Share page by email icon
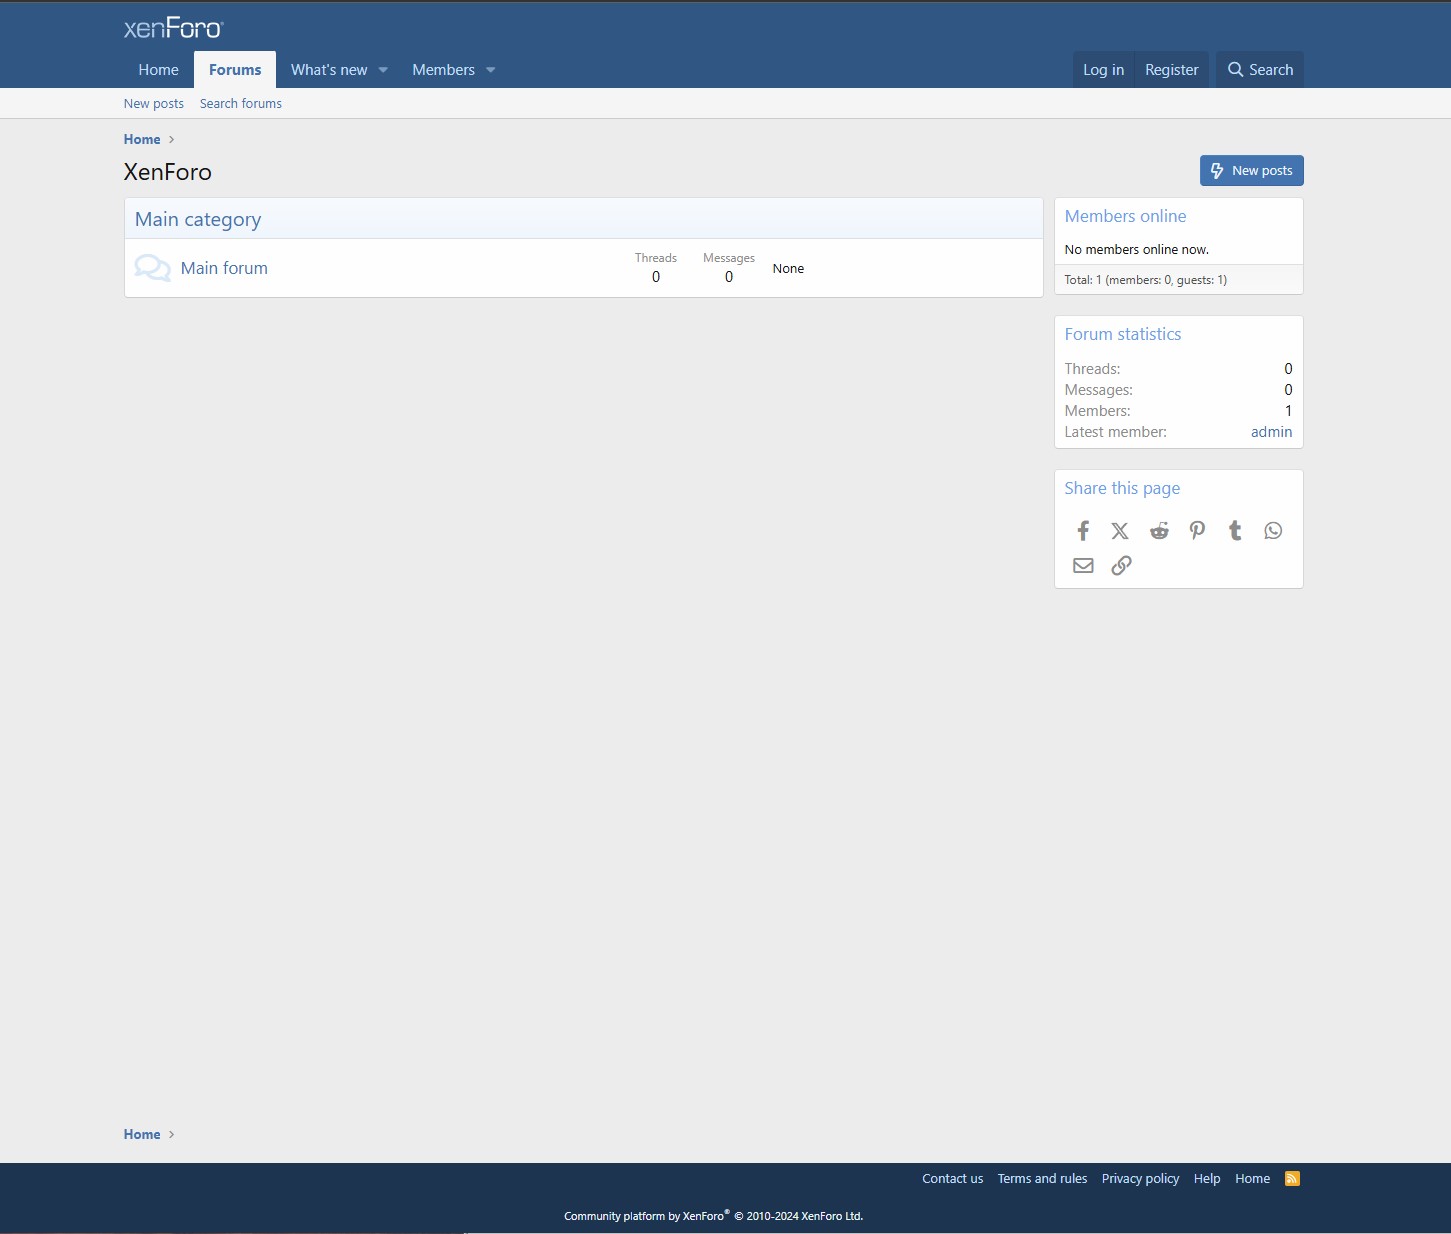 pyautogui.click(x=1083, y=566)
